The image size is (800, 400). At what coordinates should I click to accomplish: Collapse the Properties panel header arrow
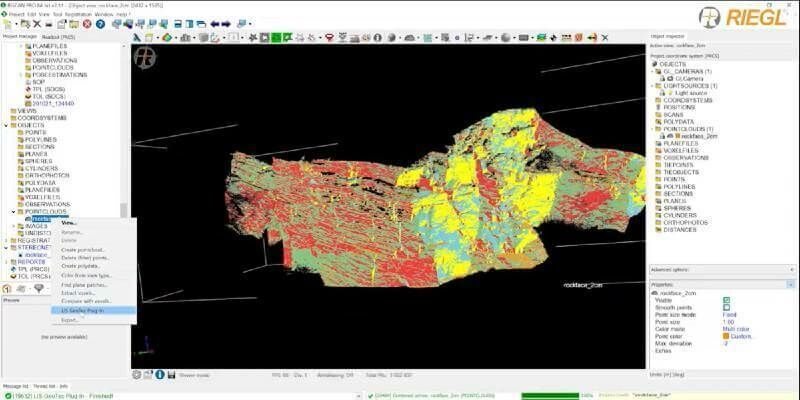pyautogui.click(x=791, y=284)
